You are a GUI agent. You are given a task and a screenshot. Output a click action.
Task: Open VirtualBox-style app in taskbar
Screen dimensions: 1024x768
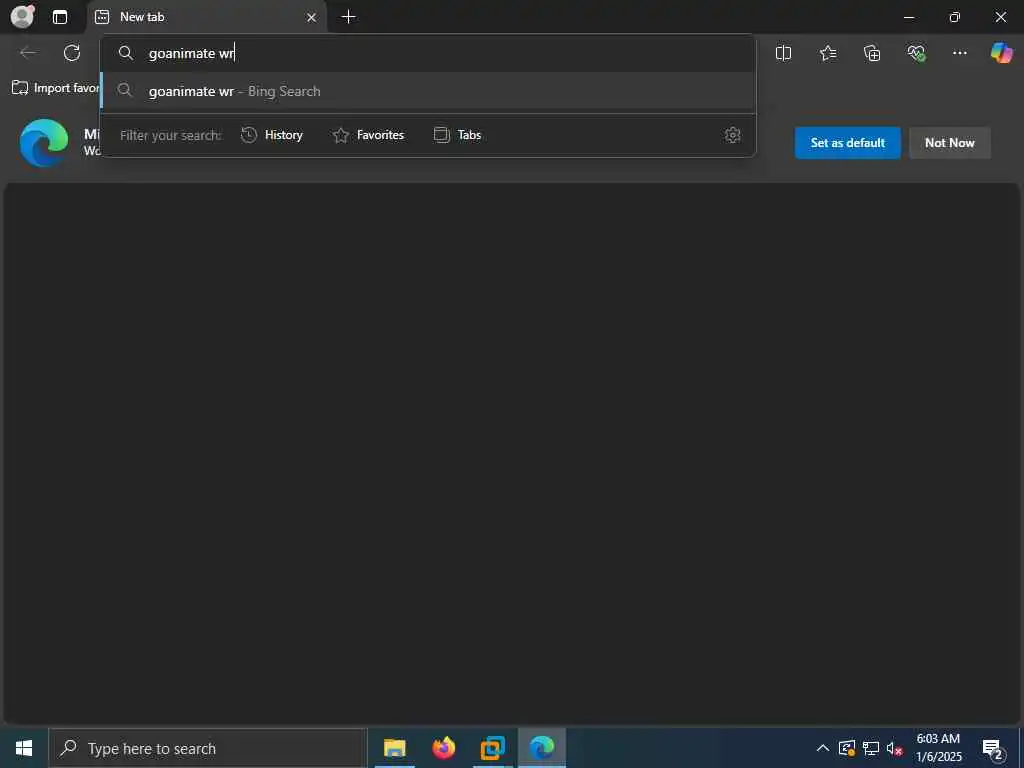[492, 748]
